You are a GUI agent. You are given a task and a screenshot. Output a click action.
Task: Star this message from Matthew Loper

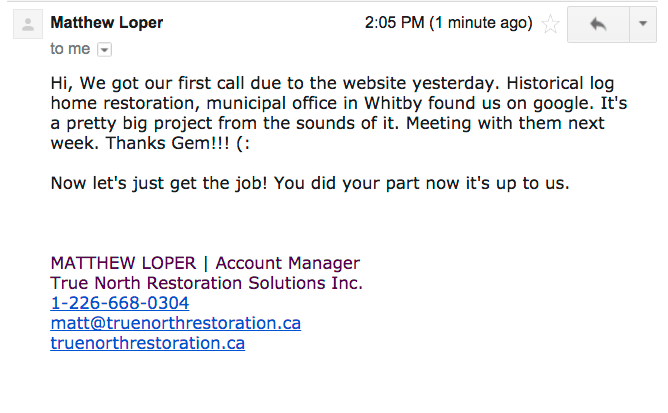(x=550, y=24)
